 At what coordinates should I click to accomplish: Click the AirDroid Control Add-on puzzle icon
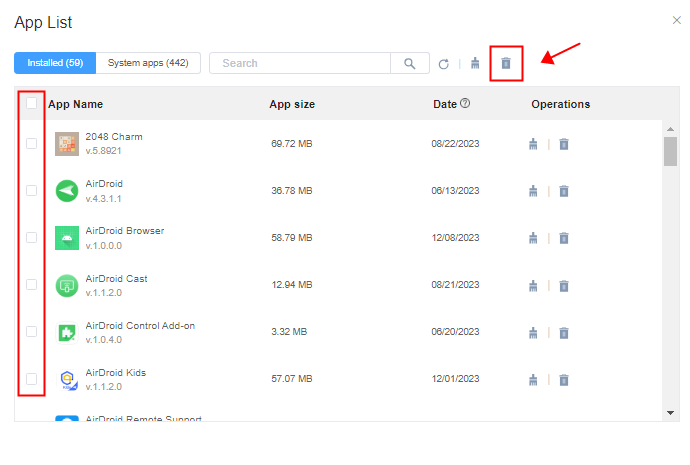click(67, 333)
